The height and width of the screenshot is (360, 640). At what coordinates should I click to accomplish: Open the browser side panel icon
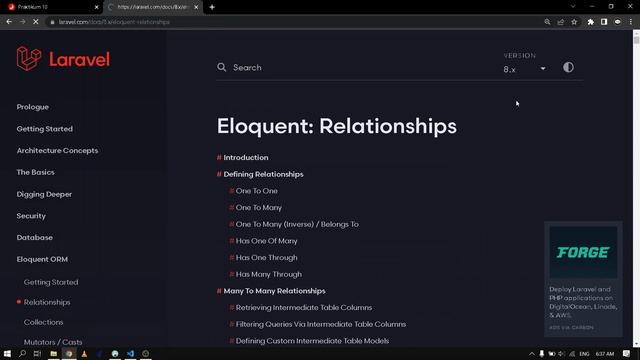(604, 22)
